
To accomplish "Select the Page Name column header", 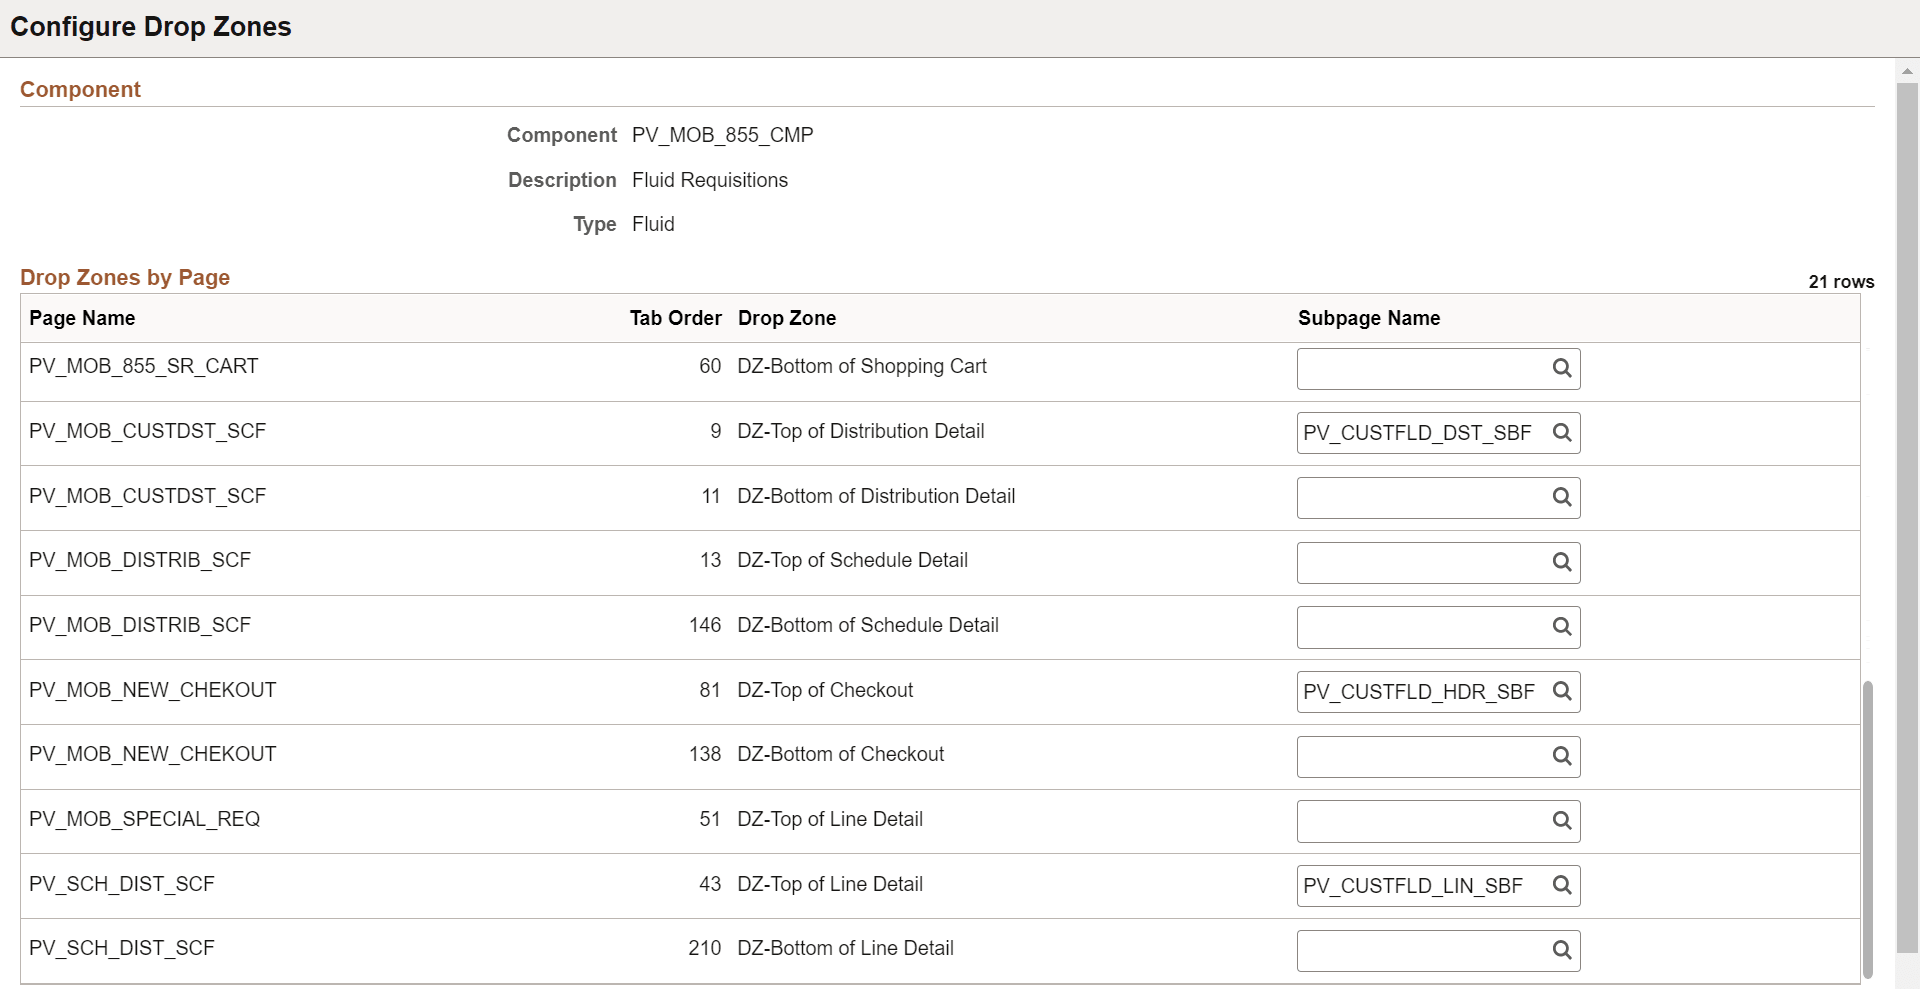I will pos(82,318).
